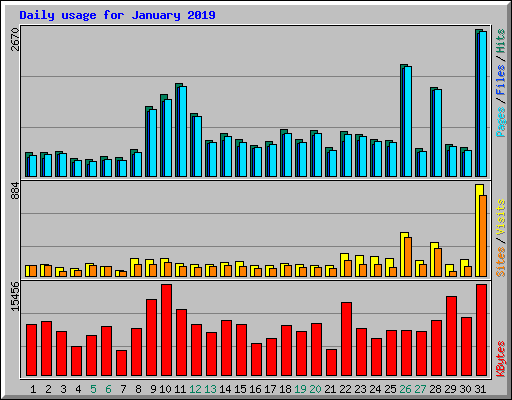
Task: Click the day 28 cyan pages bar
Action: tap(438, 133)
